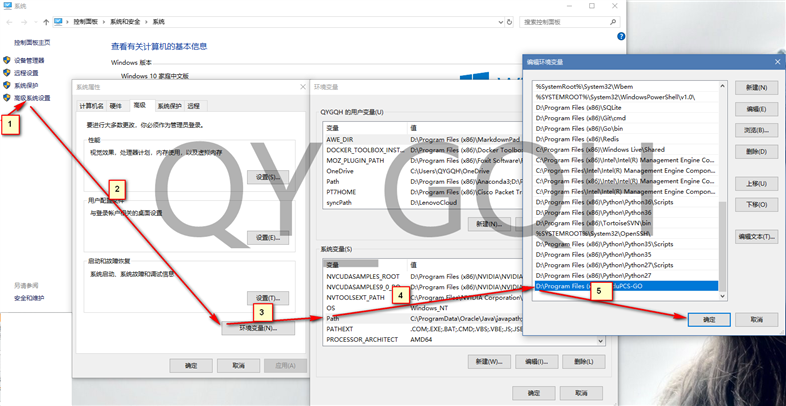
Task: Open the 设备管理器 link
Action: (x=29, y=61)
